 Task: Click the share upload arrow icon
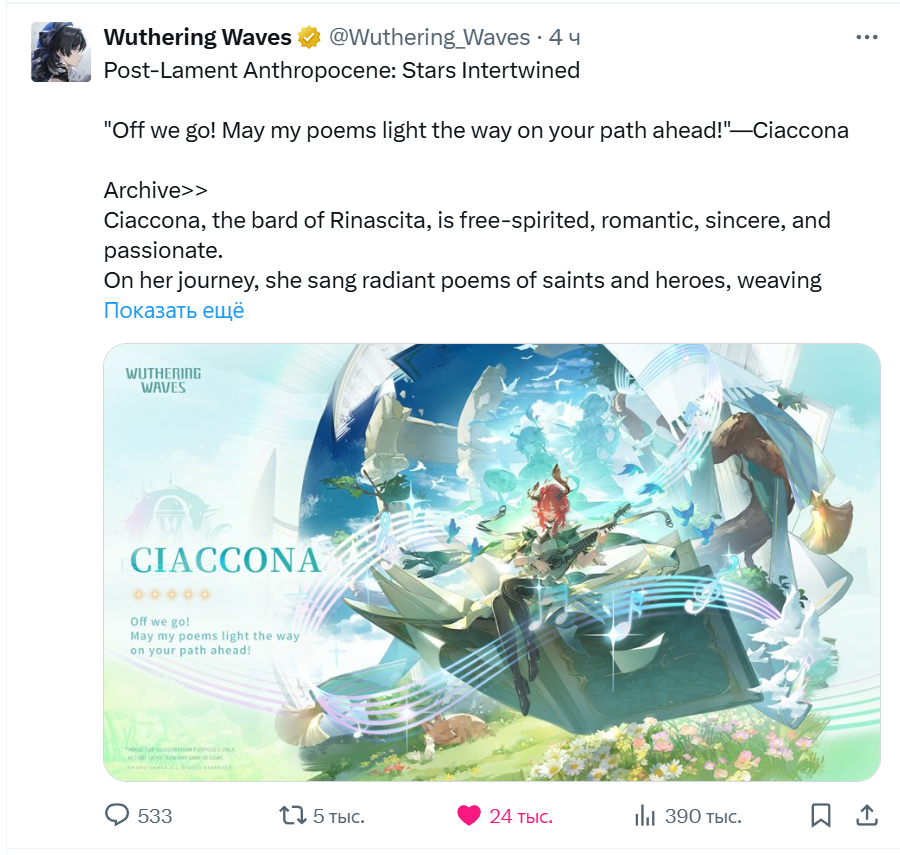pos(867,815)
